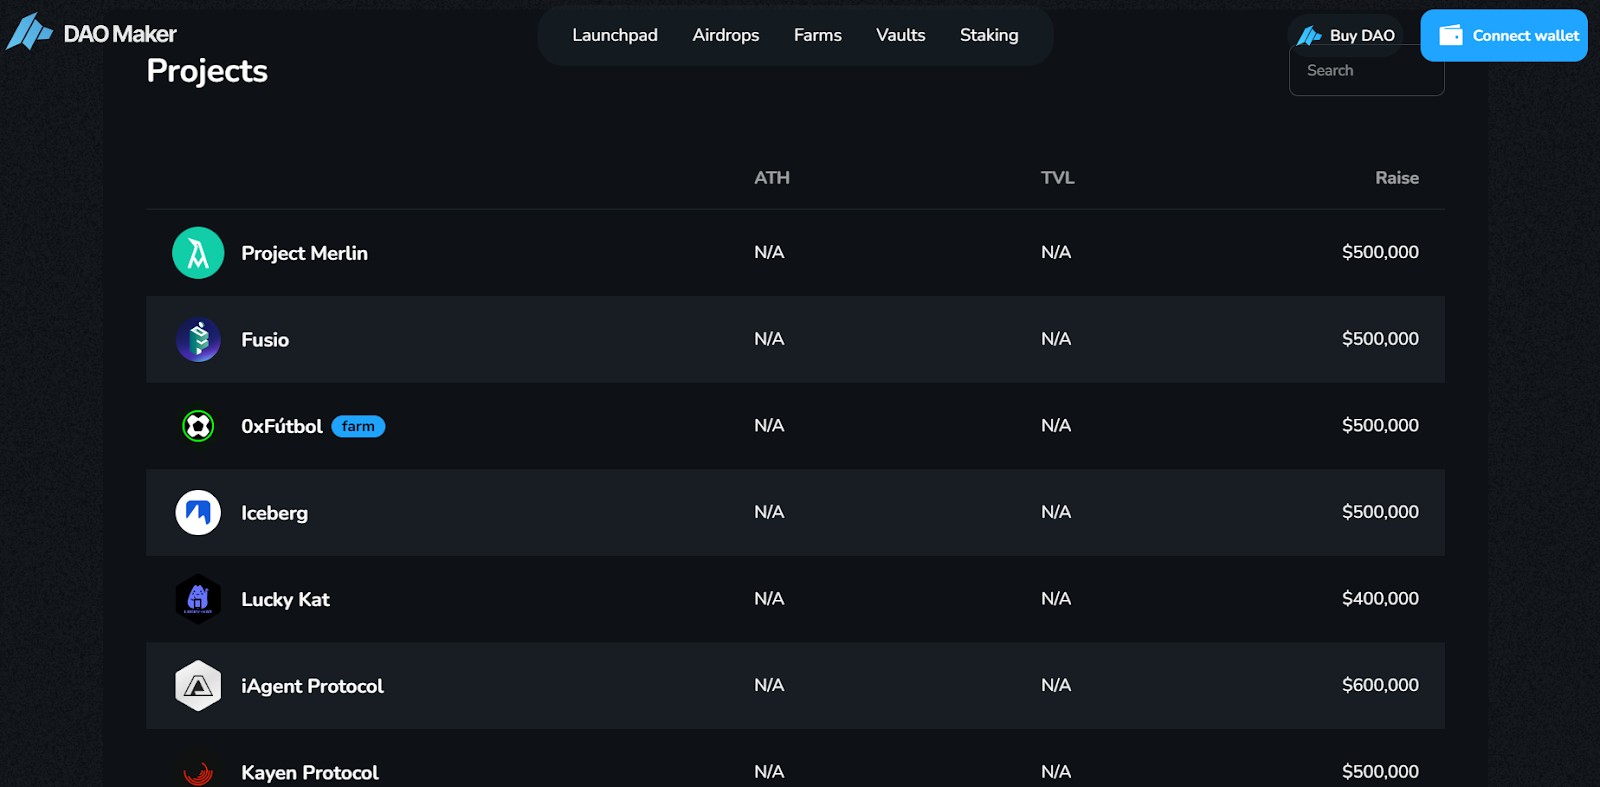Click iAgent Protocol's $600,000 raise value
1600x787 pixels.
click(1380, 685)
